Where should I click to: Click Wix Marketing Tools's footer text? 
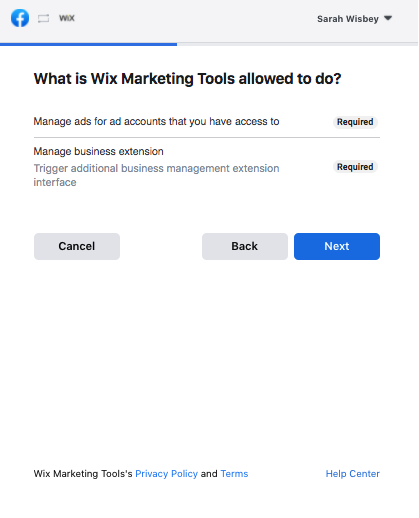point(83,474)
